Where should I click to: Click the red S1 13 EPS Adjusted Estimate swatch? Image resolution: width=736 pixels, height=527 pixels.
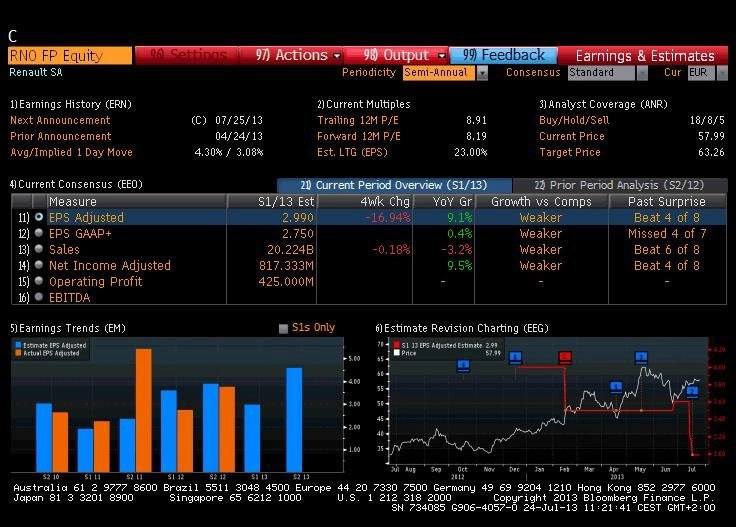click(397, 345)
